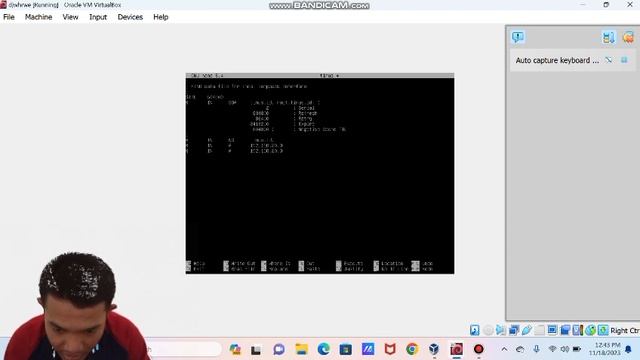
Task: Switch to the running VM taskbar icon
Action: (x=456, y=349)
